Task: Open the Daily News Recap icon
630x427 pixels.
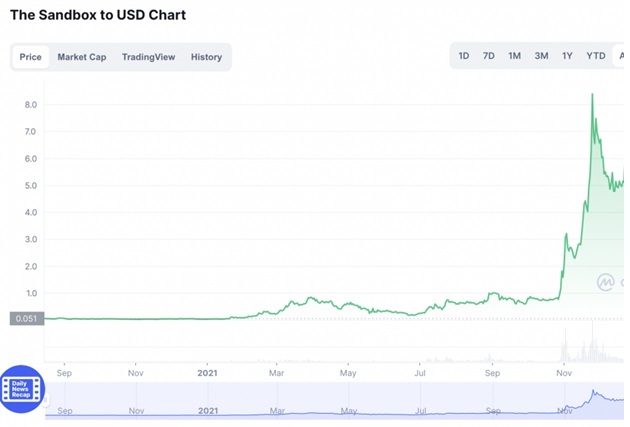Action: pyautogui.click(x=23, y=390)
